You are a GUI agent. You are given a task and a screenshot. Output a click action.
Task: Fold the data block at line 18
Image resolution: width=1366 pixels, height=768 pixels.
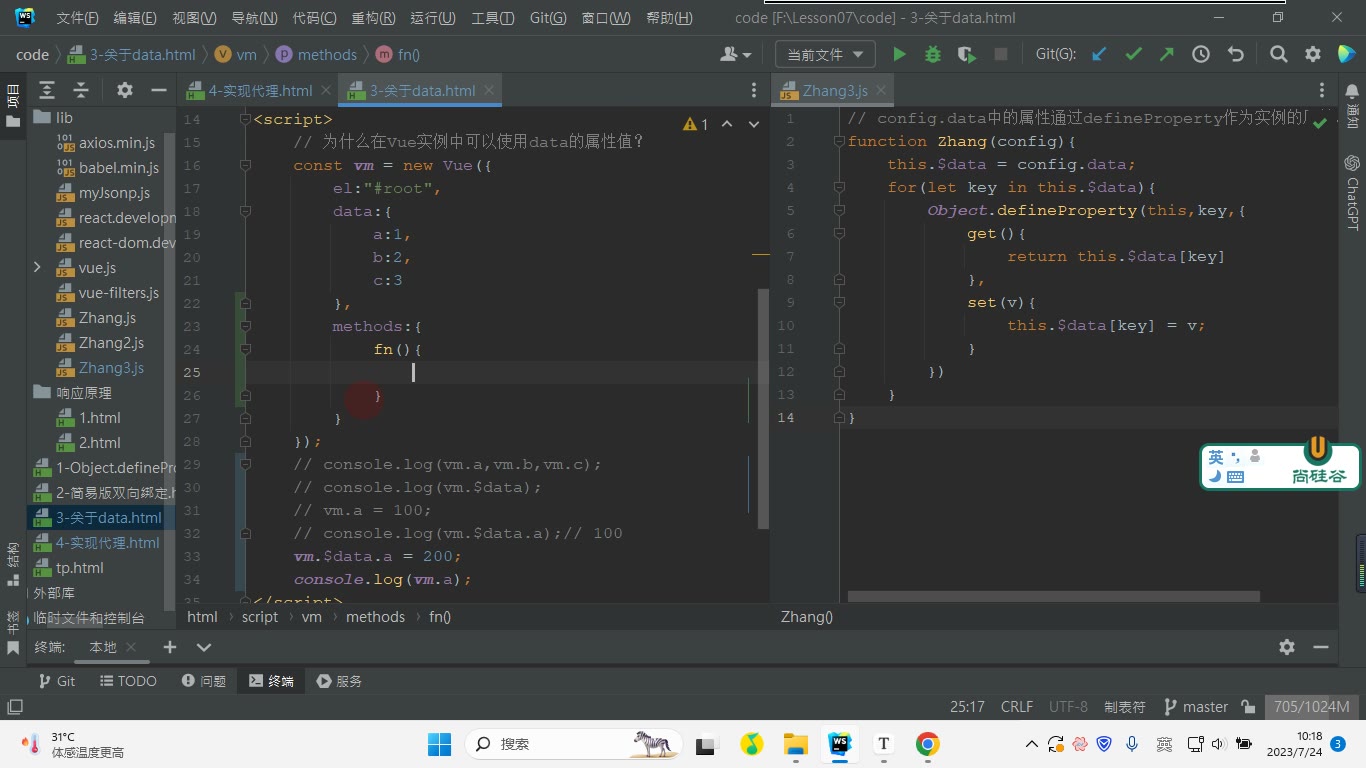[246, 211]
